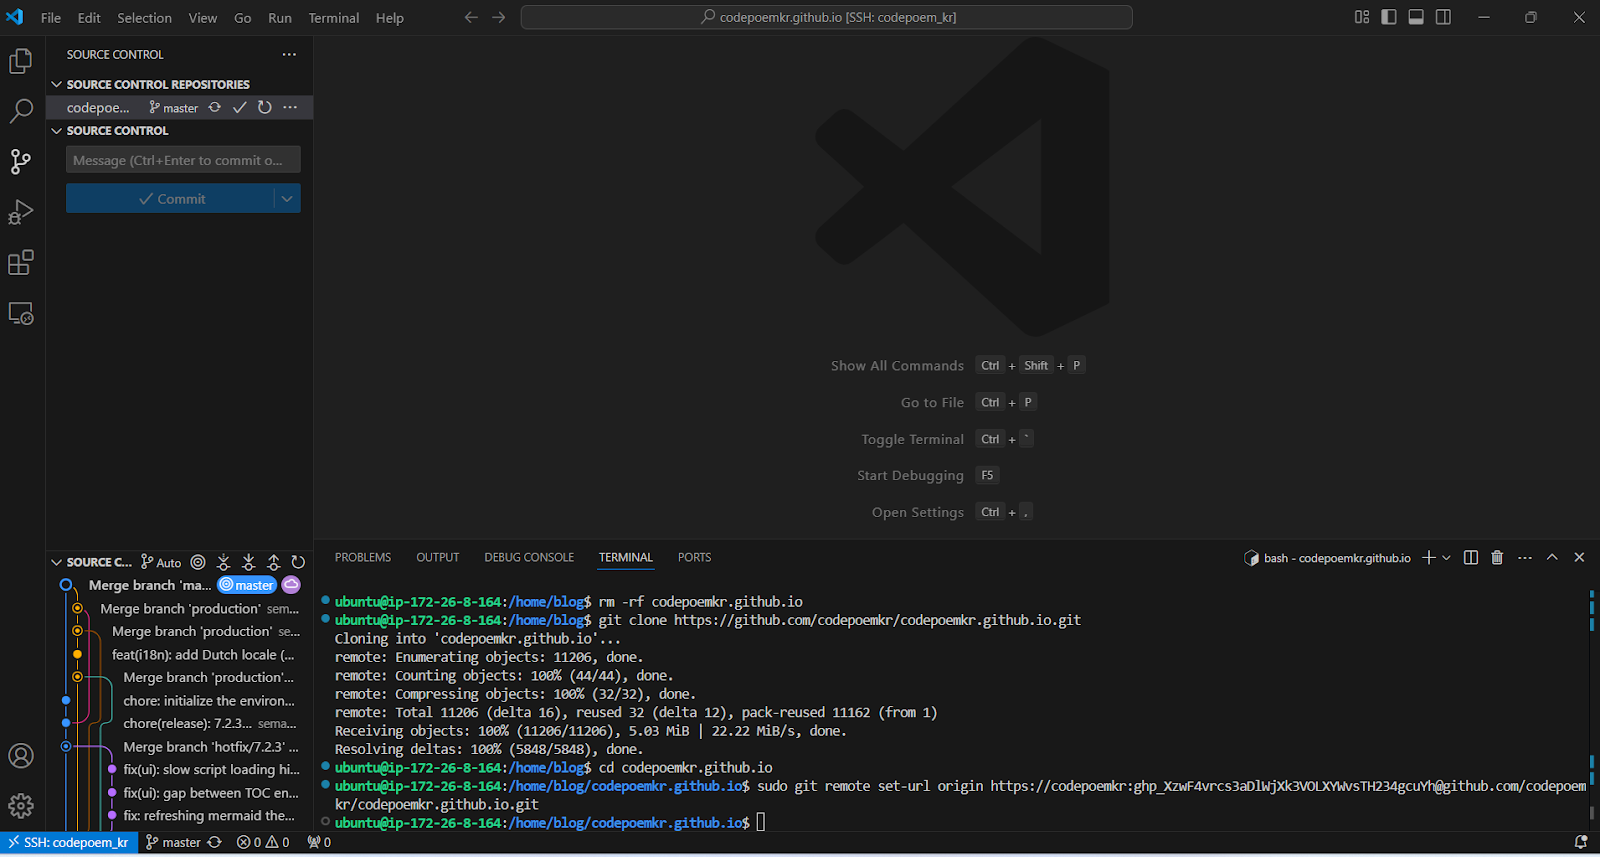
Task: Open the Remote Explorer view
Action: coord(21,313)
